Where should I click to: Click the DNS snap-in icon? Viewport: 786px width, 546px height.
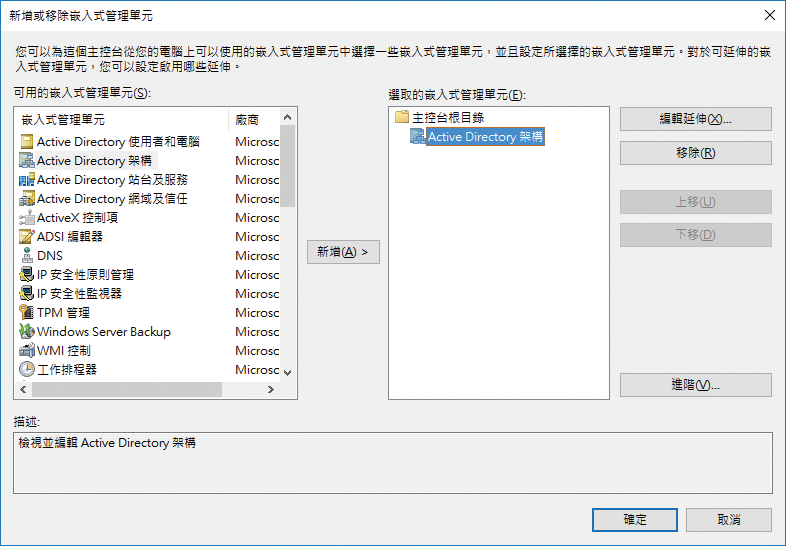[x=27, y=256]
